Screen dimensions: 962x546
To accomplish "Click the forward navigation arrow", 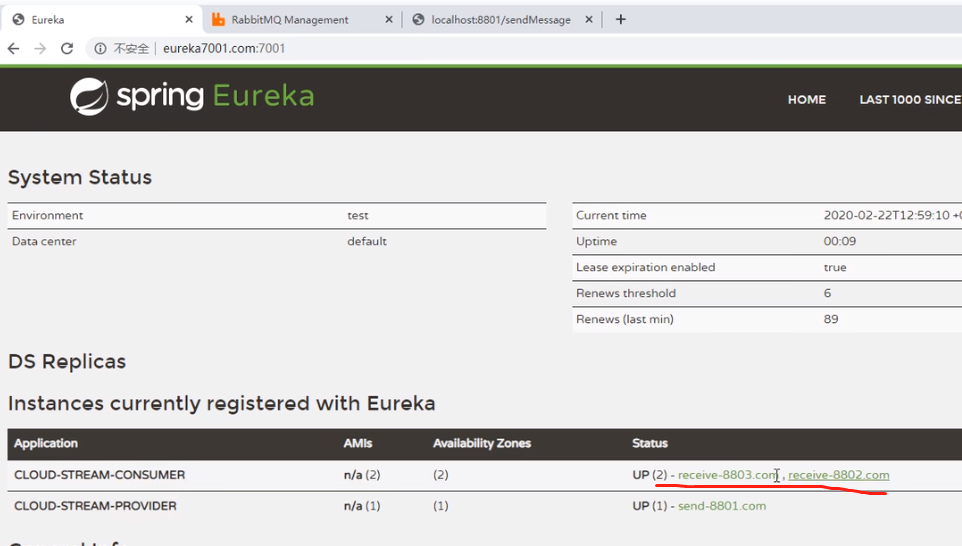I will coord(40,48).
